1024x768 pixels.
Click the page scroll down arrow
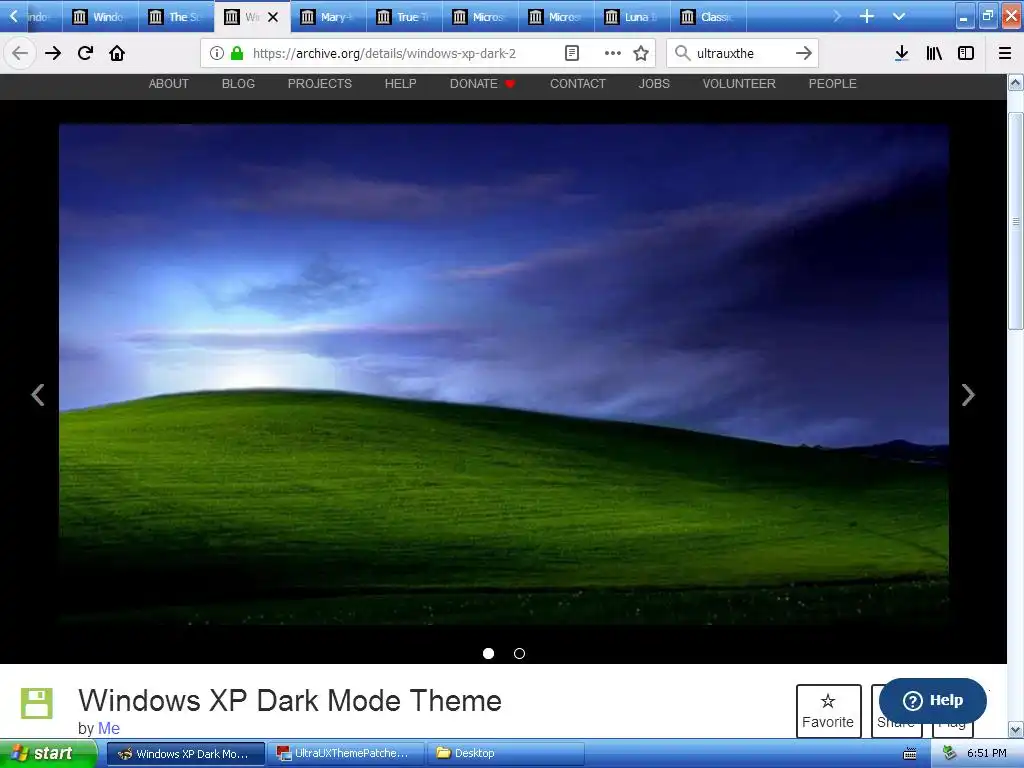(1016, 729)
